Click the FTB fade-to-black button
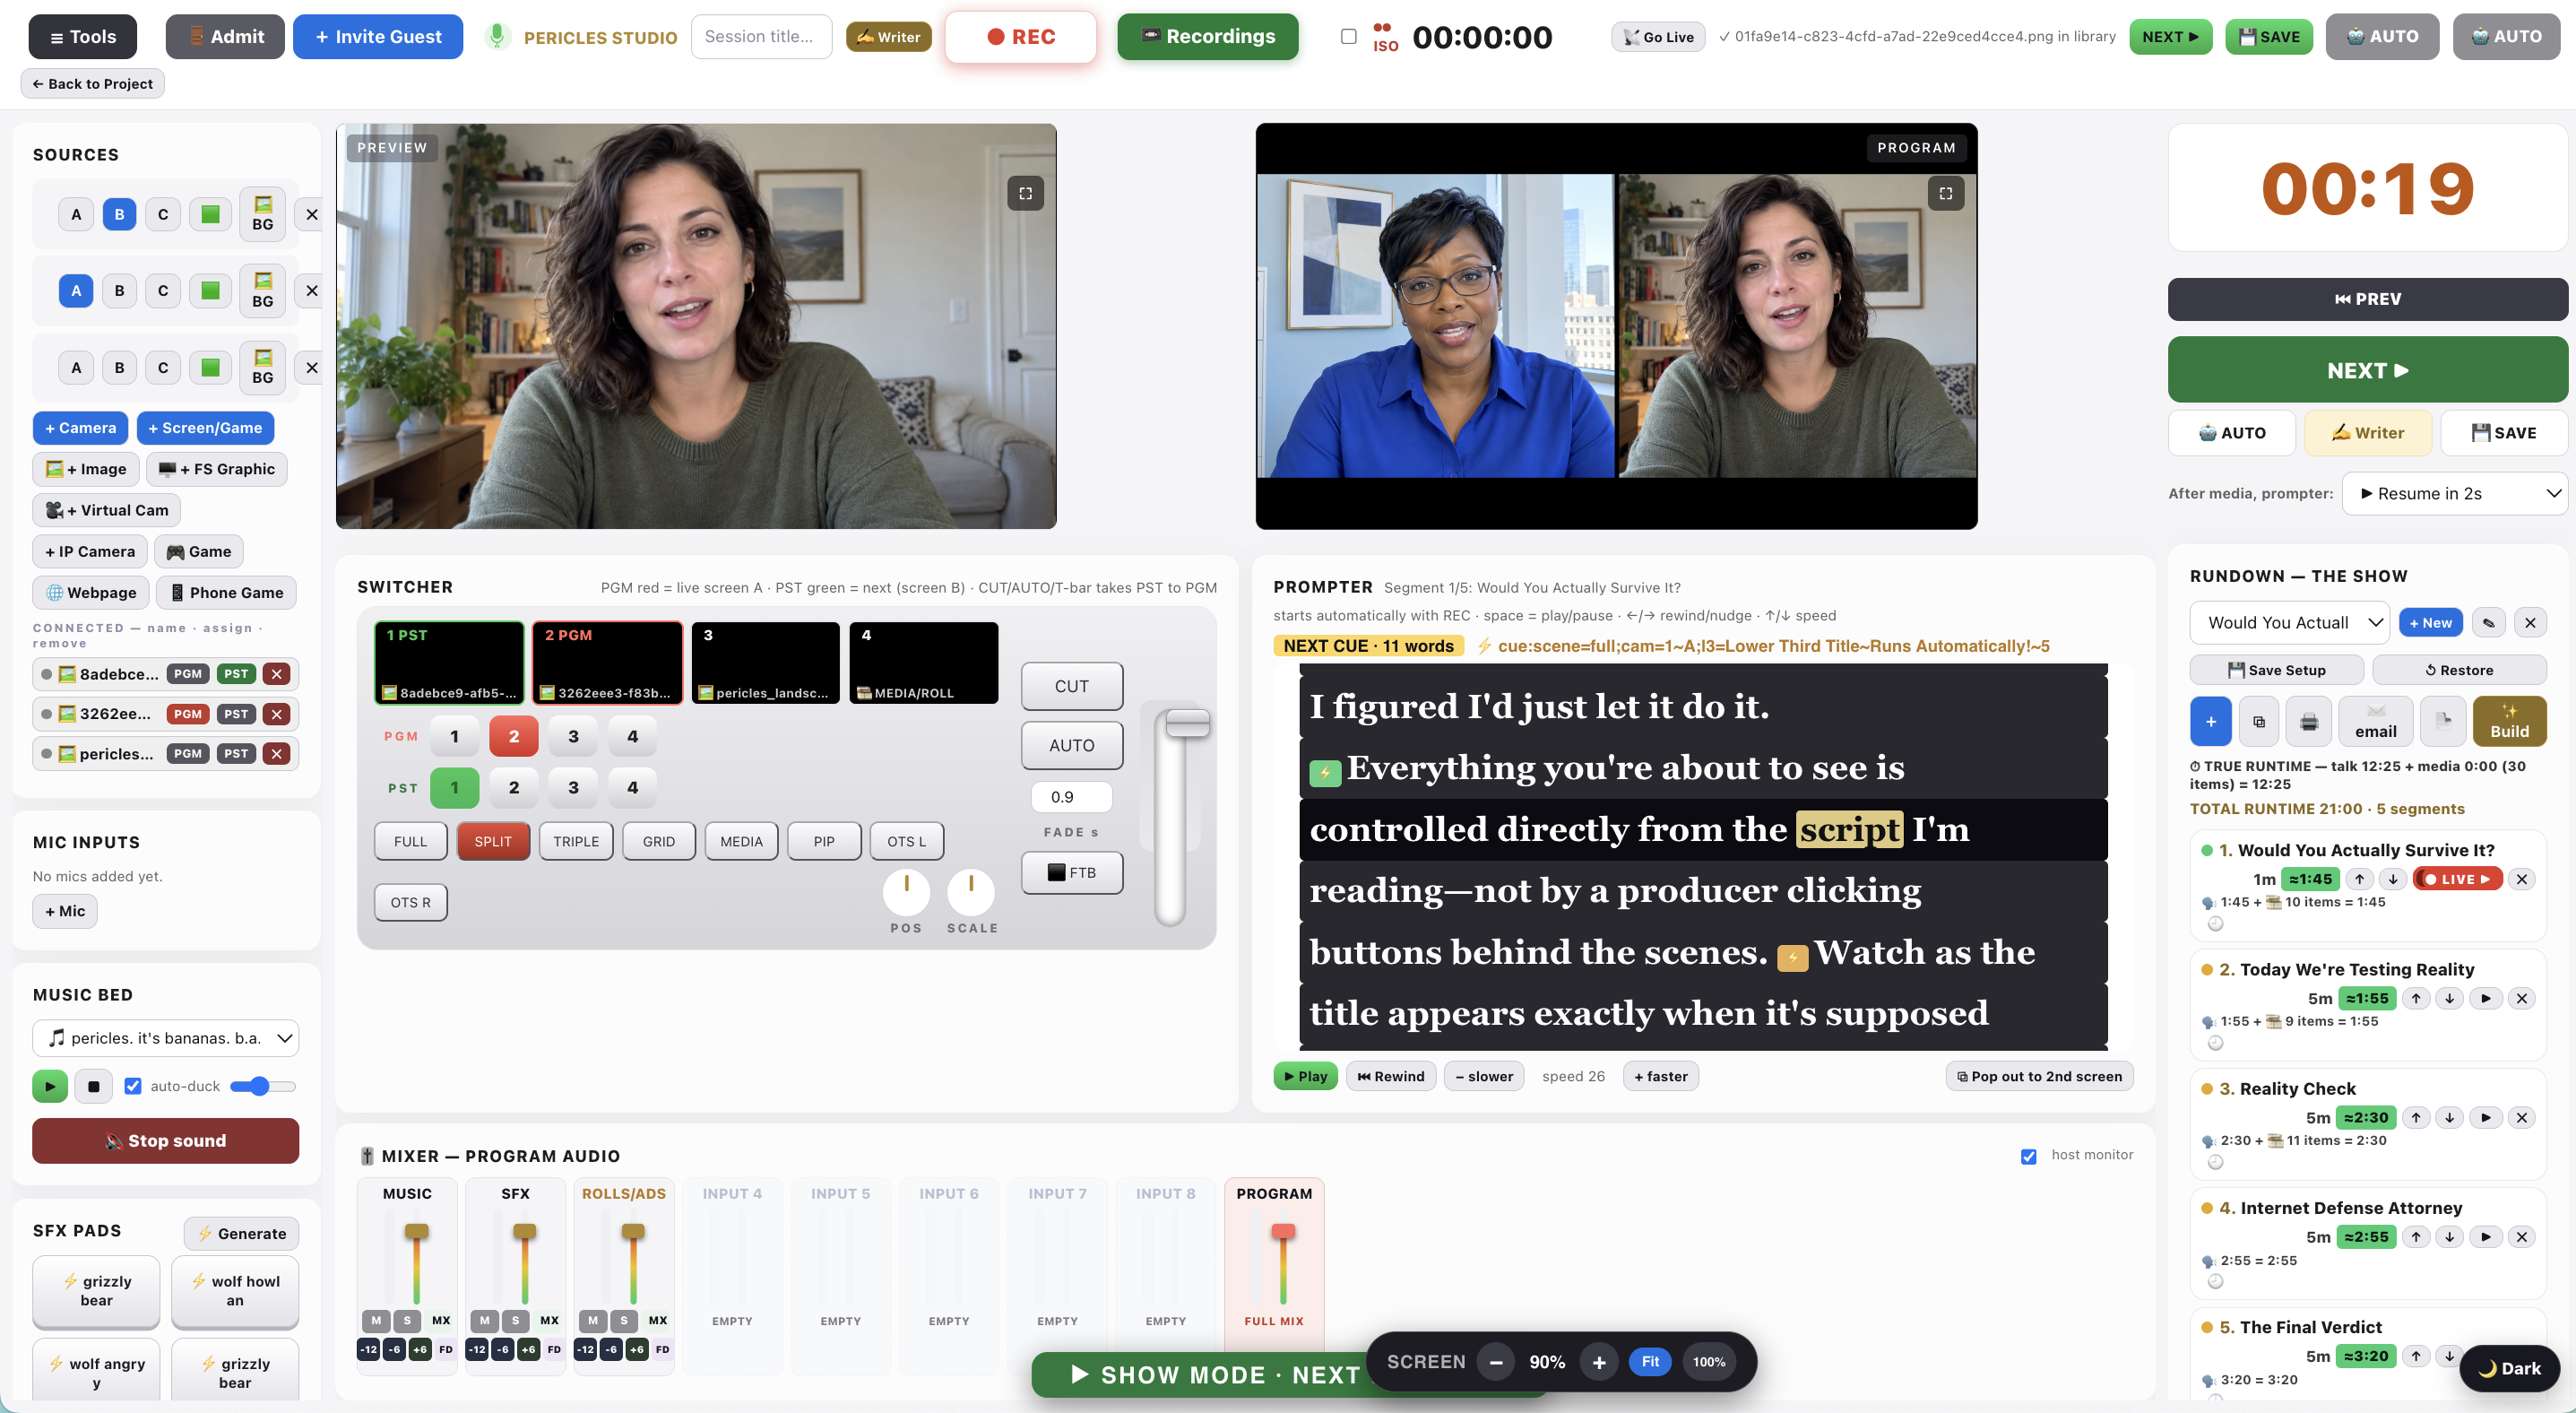This screenshot has height=1413, width=2576. coord(1071,872)
